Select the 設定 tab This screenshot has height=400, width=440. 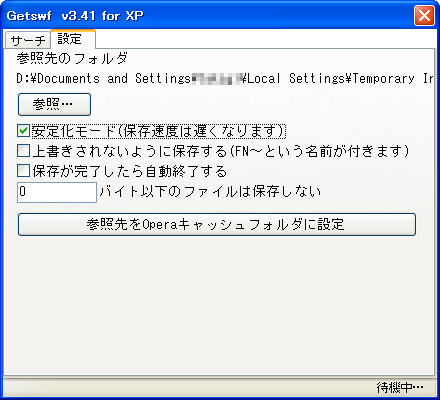coord(73,39)
